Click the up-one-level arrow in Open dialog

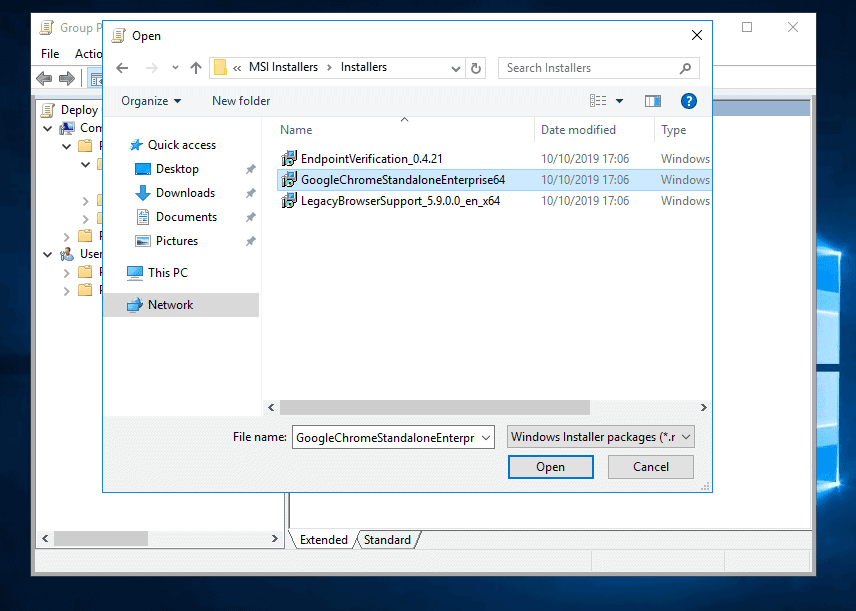(196, 68)
